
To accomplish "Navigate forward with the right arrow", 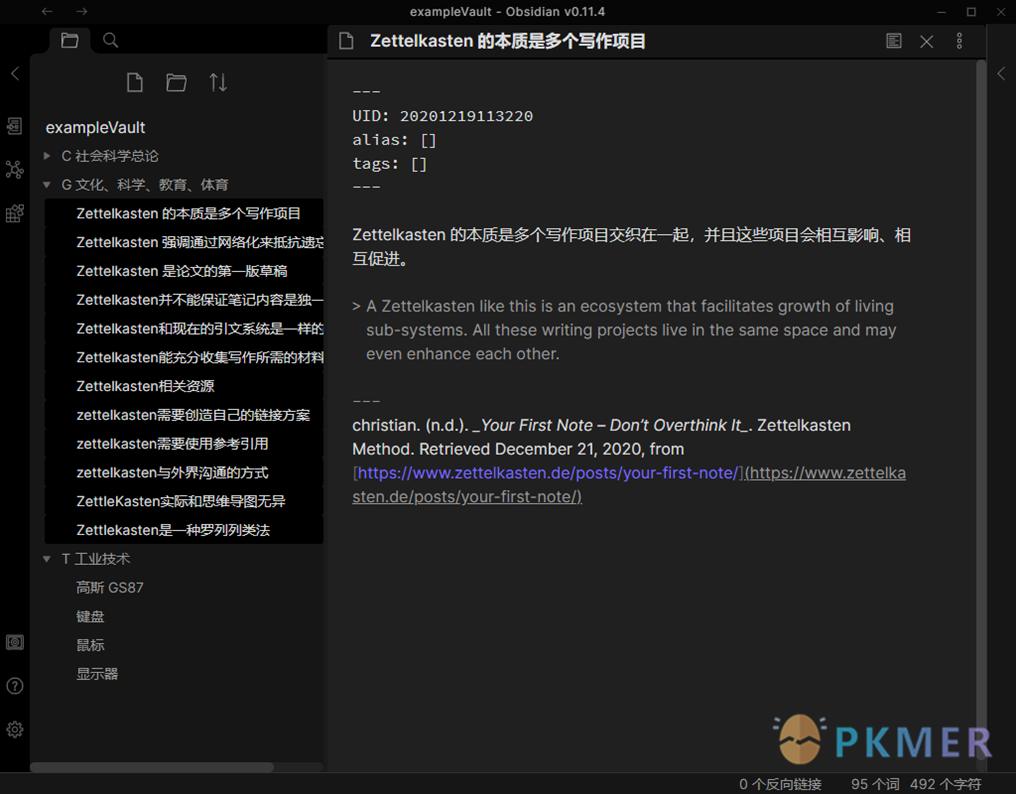I will pyautogui.click(x=82, y=11).
